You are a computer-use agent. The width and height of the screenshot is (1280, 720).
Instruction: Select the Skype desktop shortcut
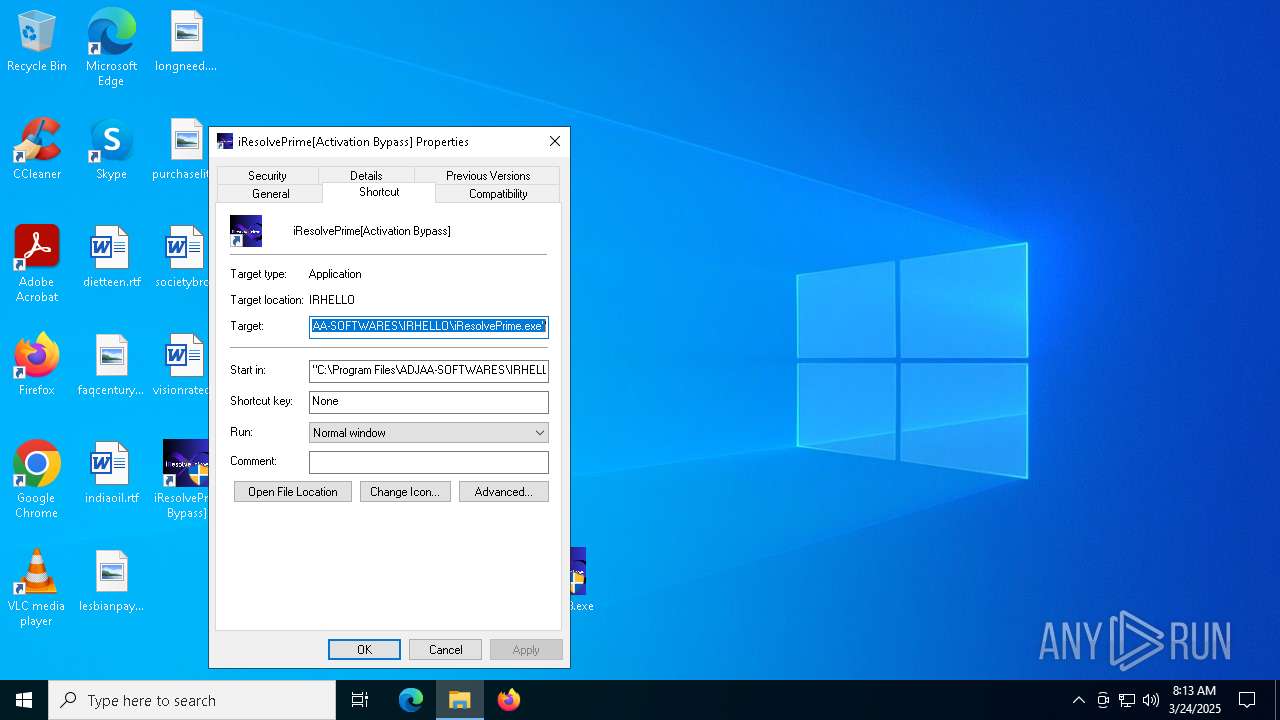pos(111,150)
